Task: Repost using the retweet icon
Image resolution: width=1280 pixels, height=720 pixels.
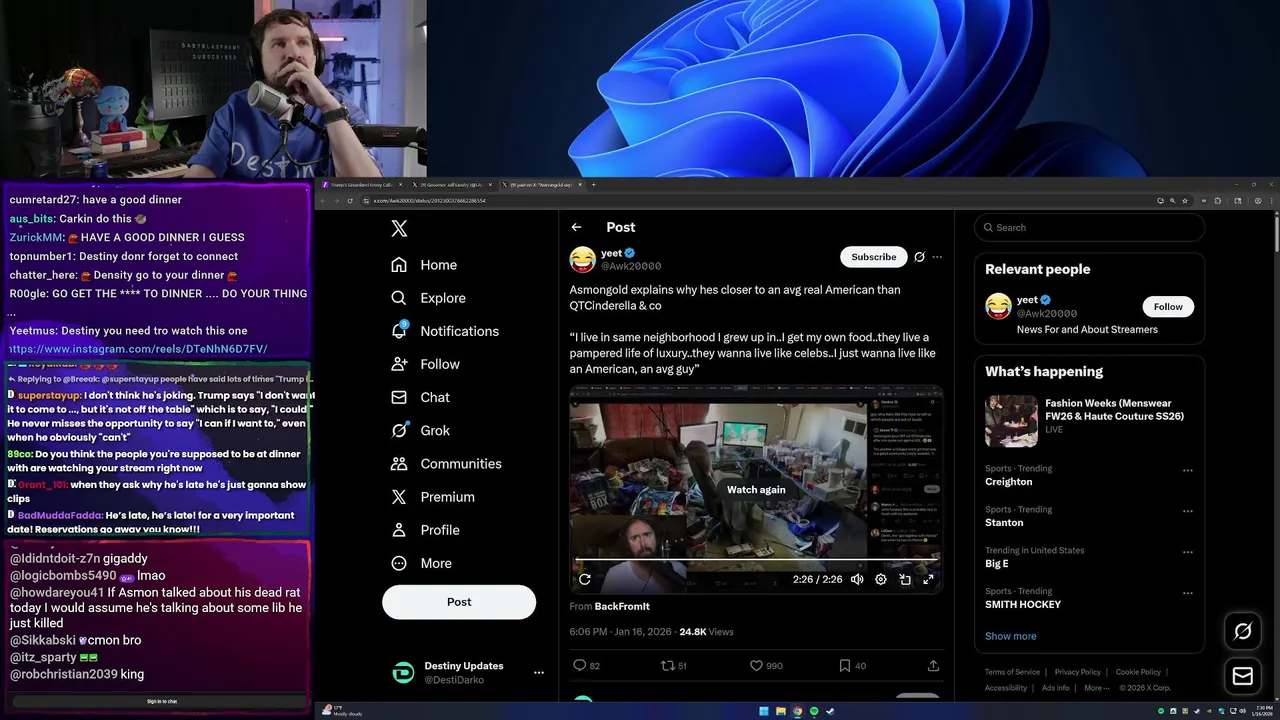Action: [x=668, y=665]
